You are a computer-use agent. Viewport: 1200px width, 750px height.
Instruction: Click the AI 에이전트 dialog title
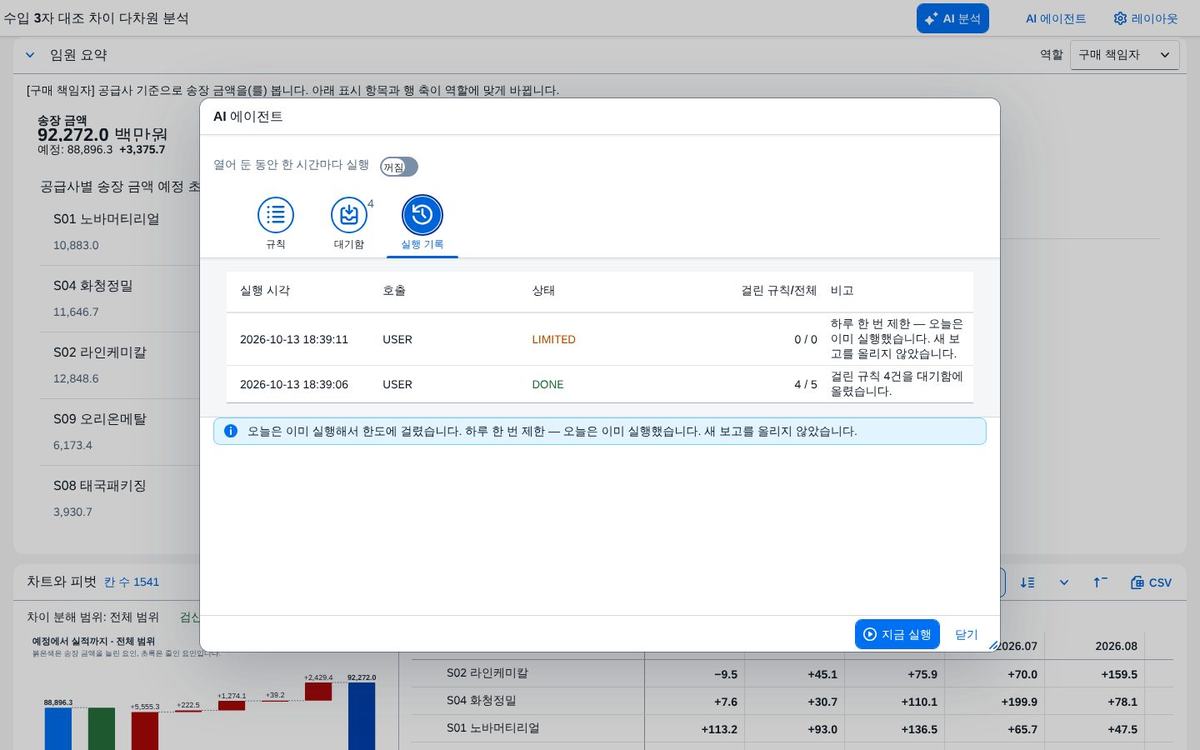pos(248,116)
